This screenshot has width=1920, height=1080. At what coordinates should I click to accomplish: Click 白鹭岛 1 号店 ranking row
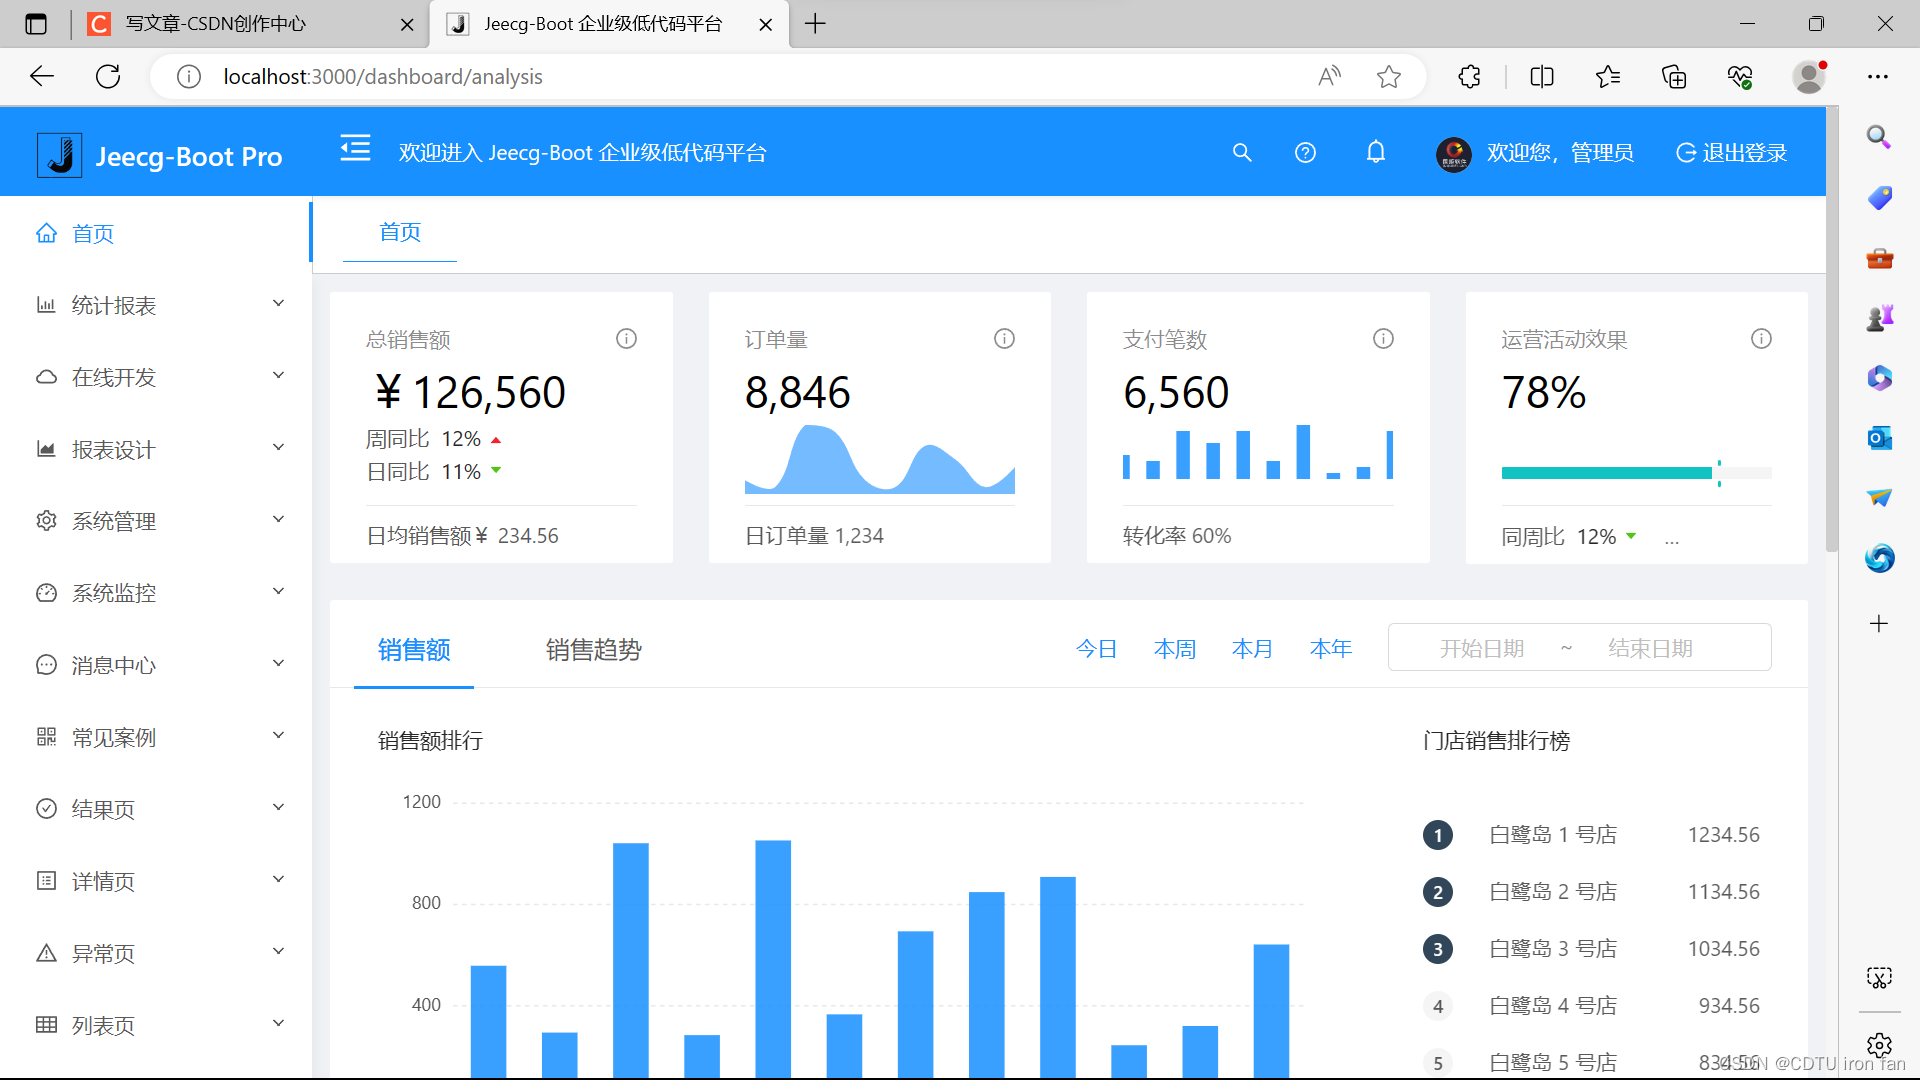coord(1592,835)
